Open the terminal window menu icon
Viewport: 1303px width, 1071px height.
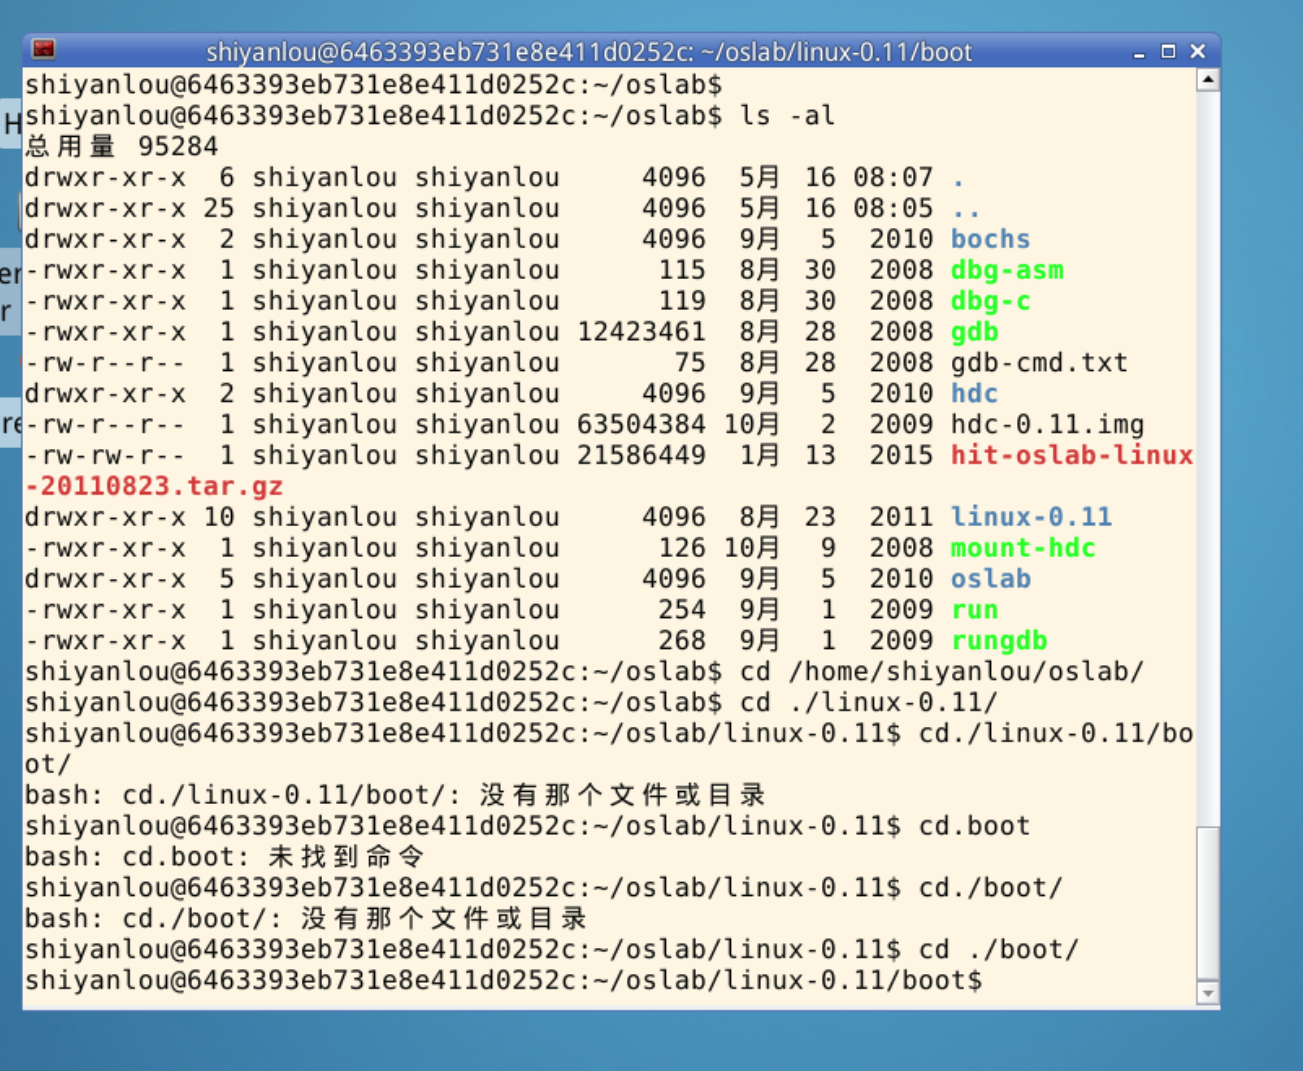pyautogui.click(x=43, y=50)
